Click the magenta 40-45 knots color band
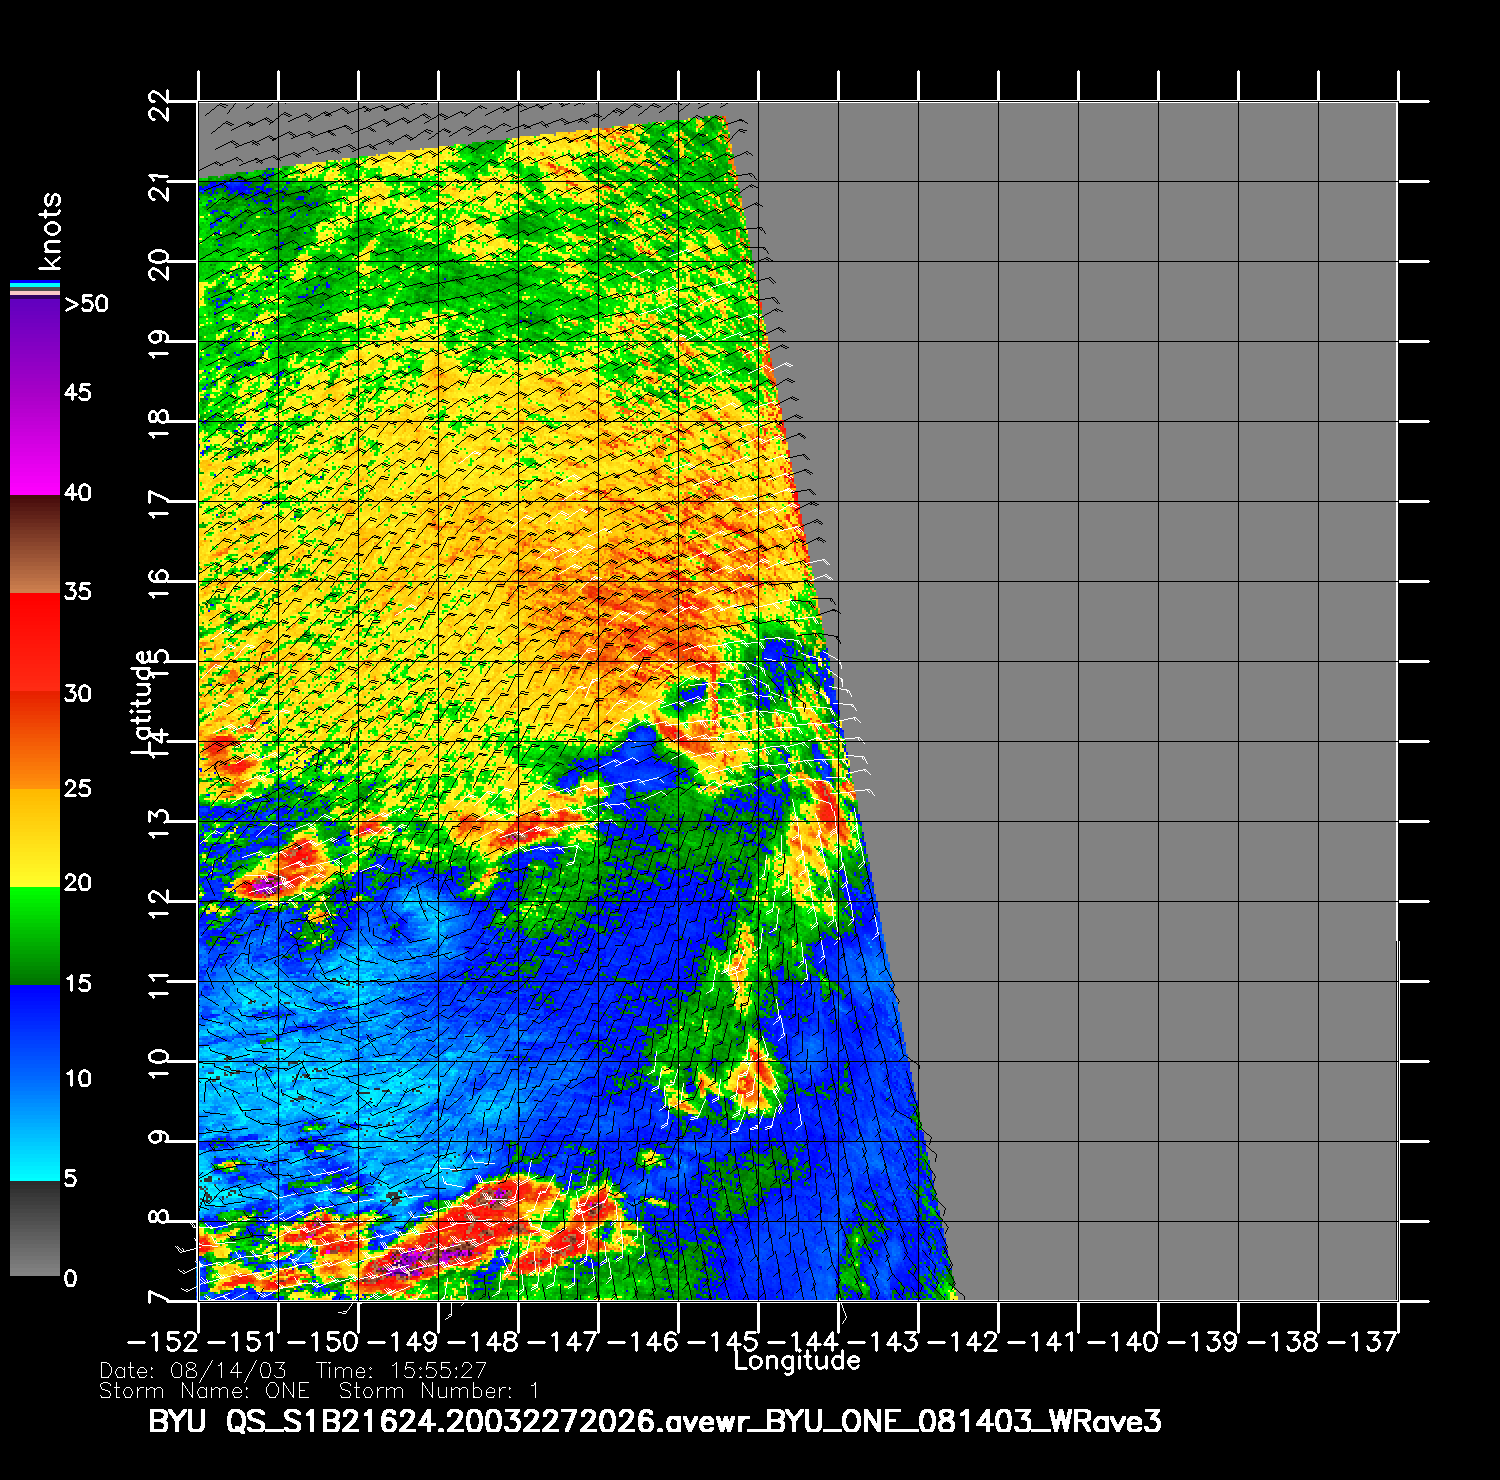This screenshot has width=1500, height=1480. [35, 445]
